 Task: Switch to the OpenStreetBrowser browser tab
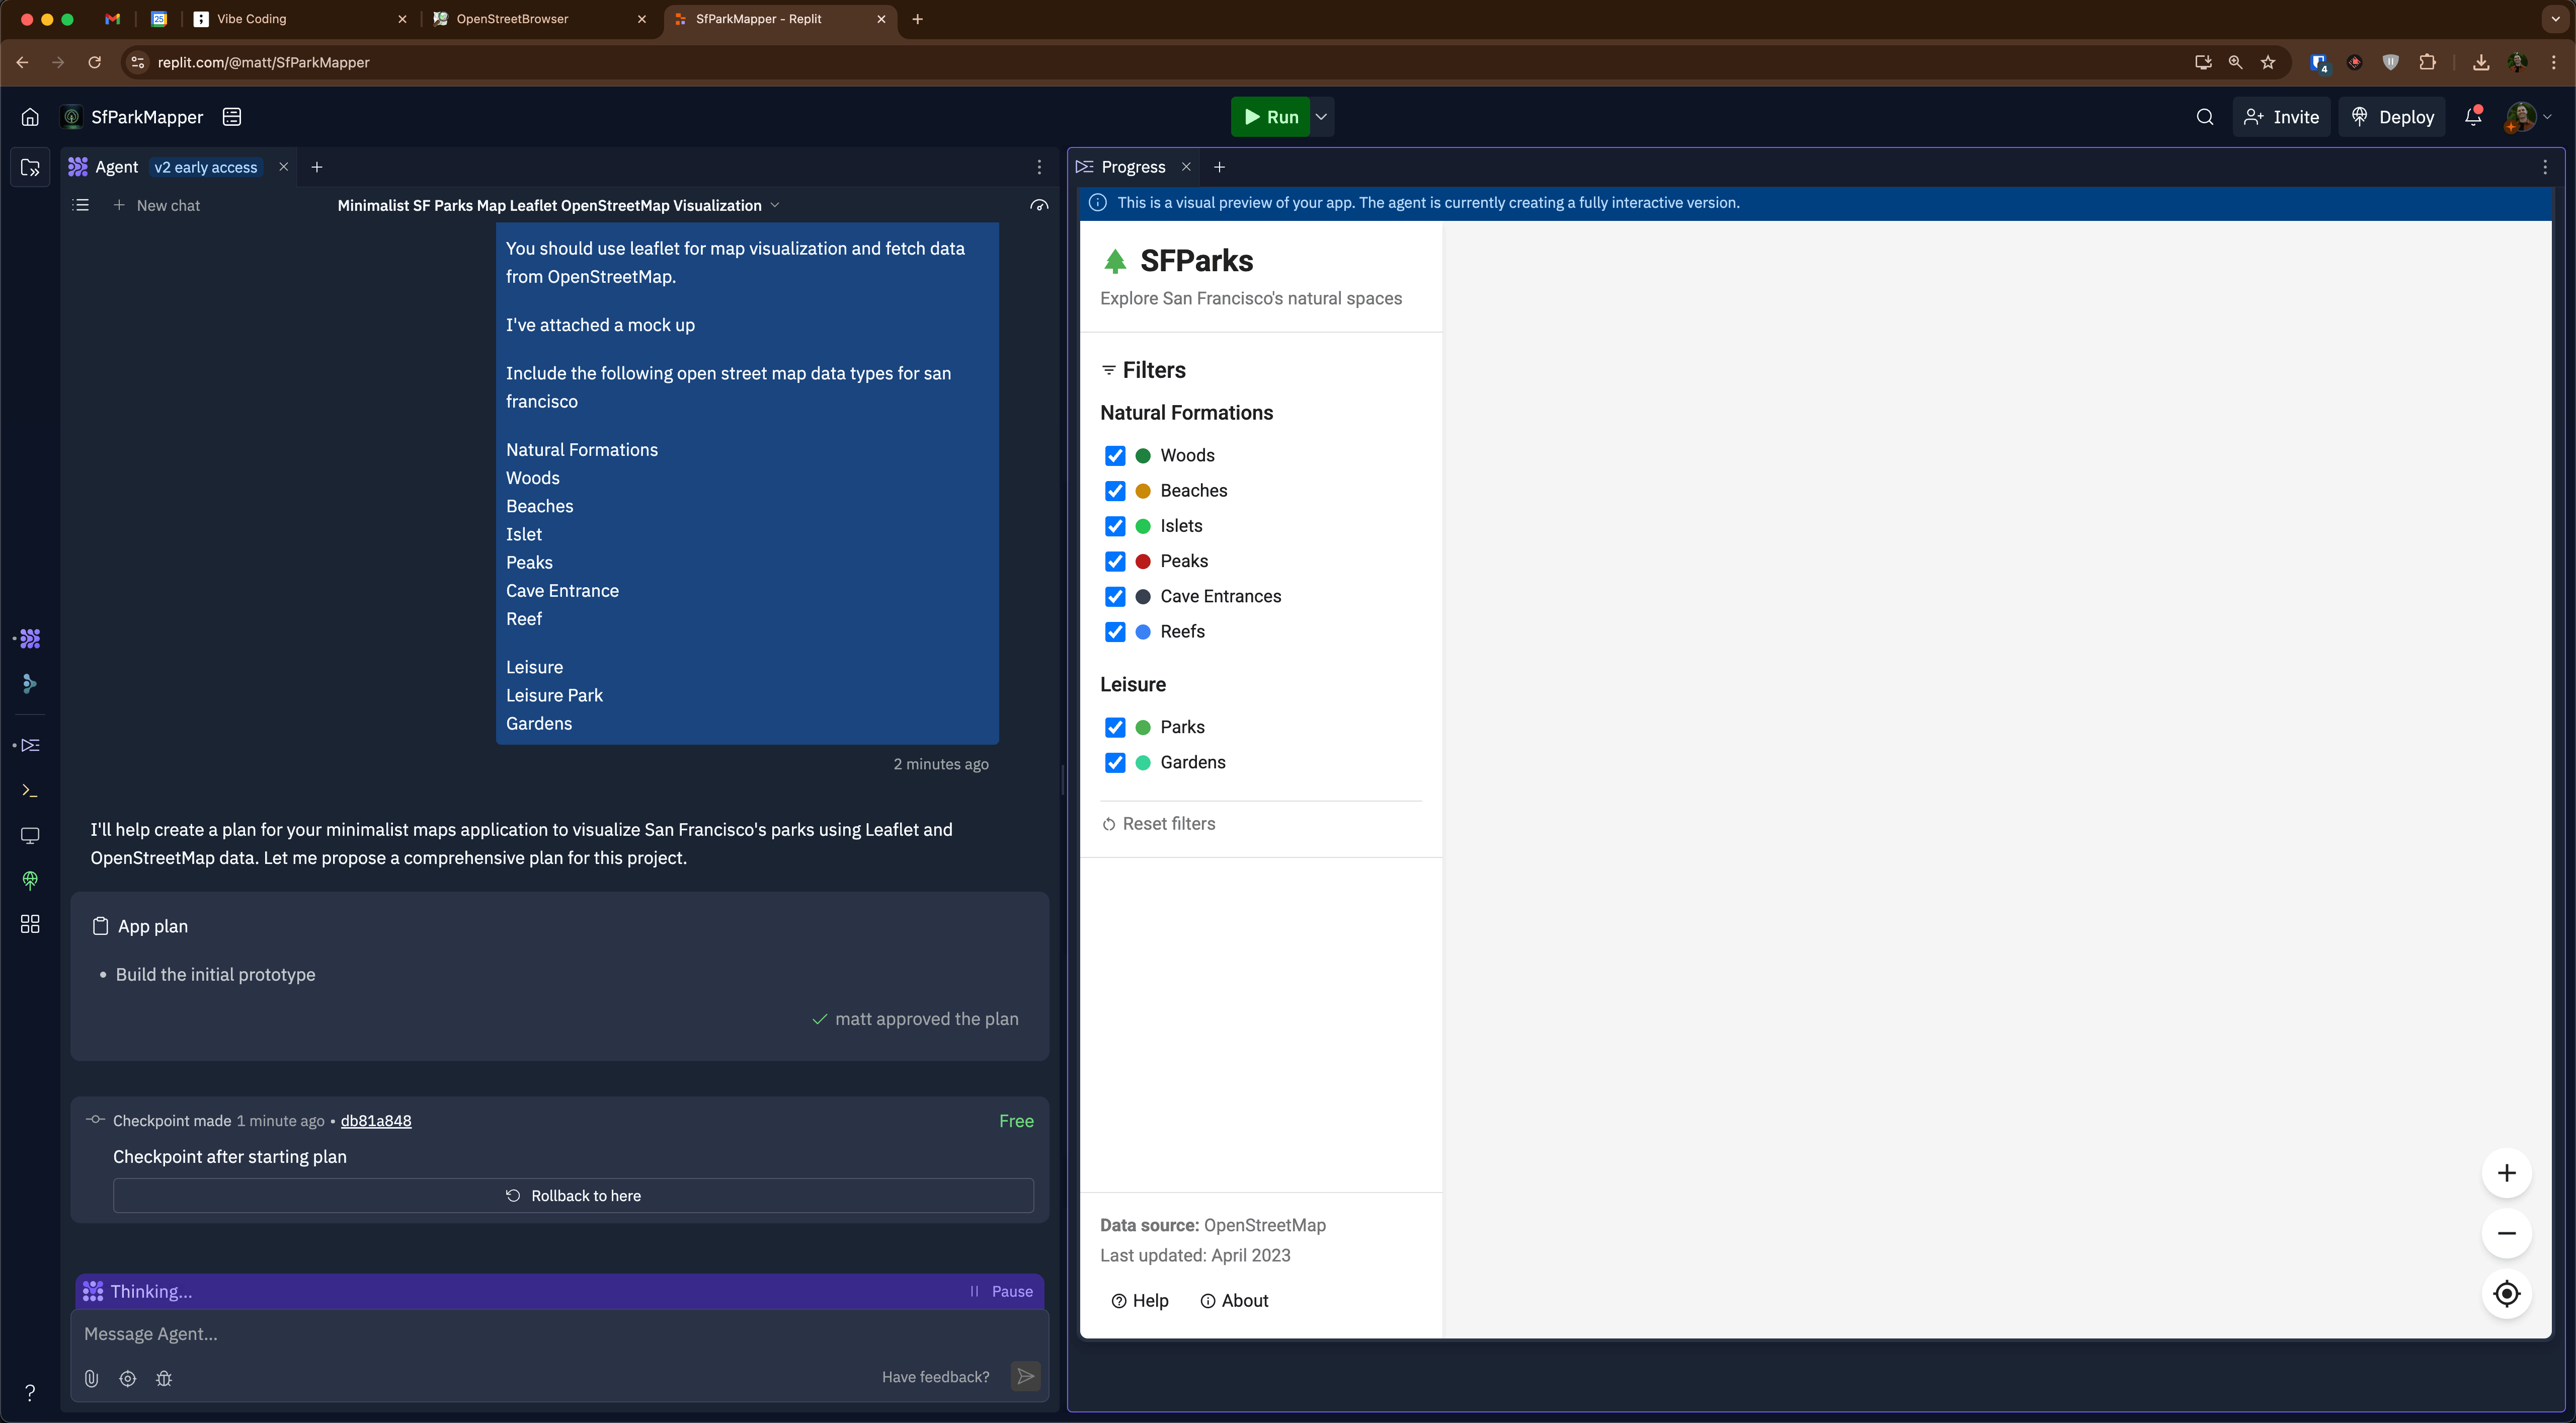click(x=512, y=19)
